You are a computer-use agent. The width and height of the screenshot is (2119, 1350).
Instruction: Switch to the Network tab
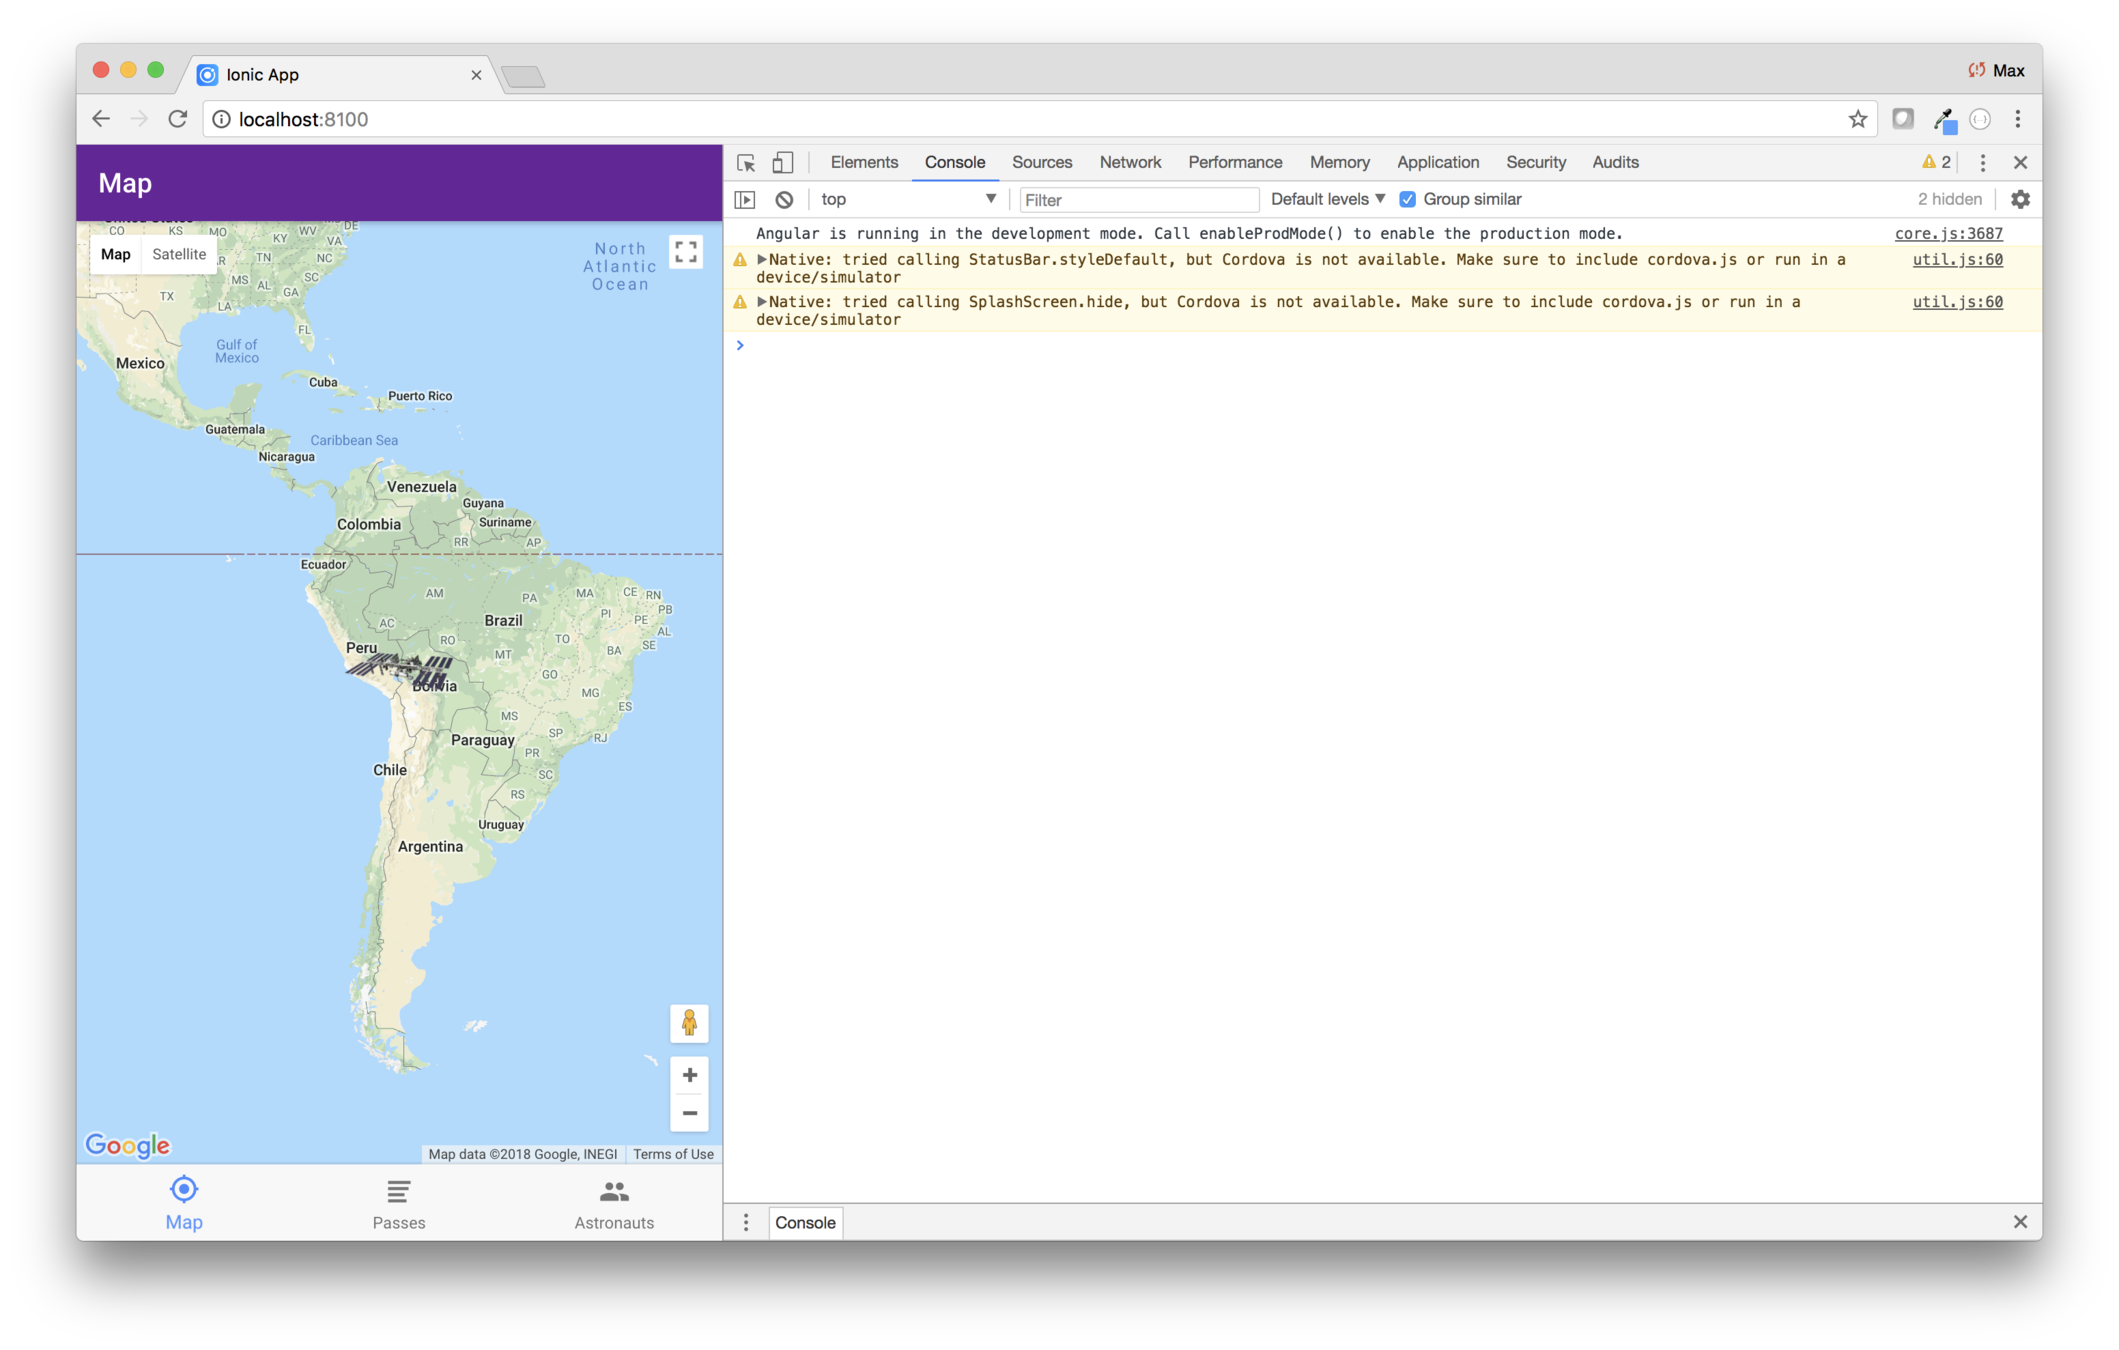(x=1130, y=163)
